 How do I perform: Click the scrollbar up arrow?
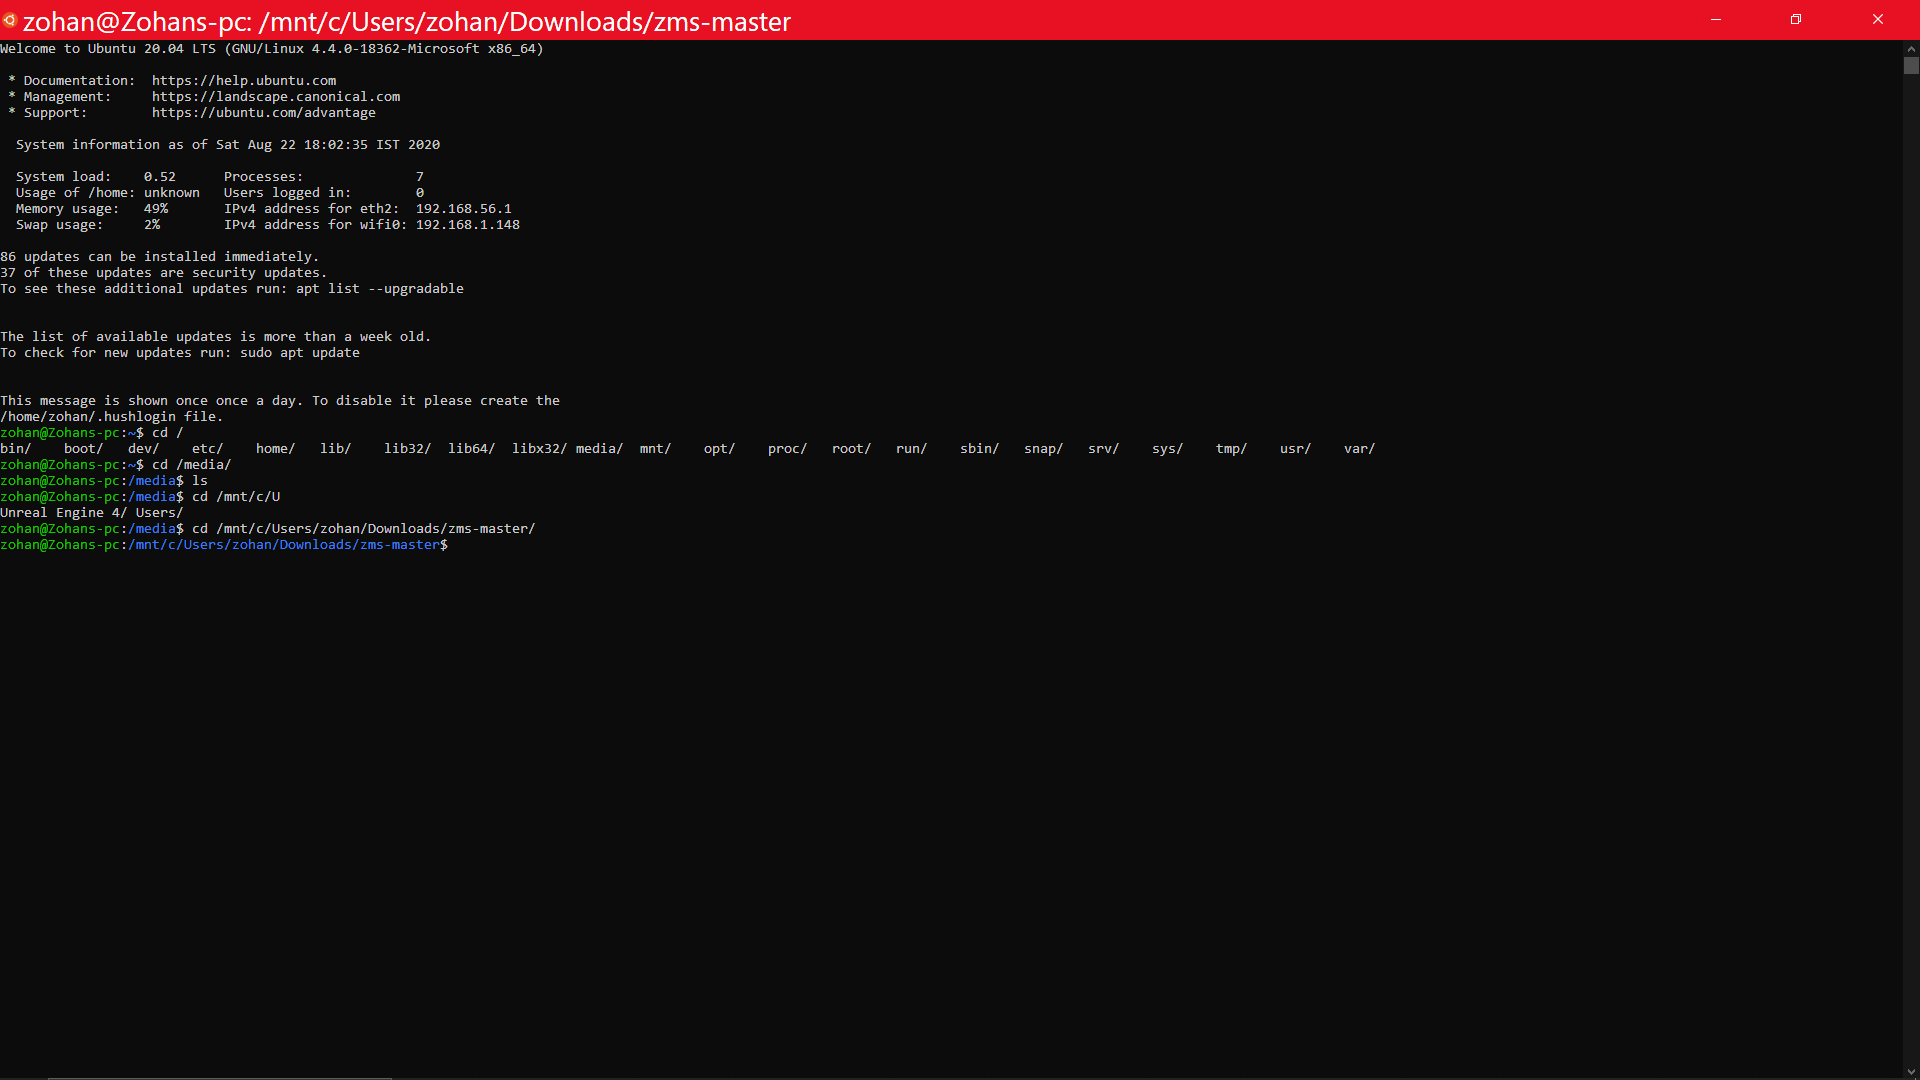1911,48
